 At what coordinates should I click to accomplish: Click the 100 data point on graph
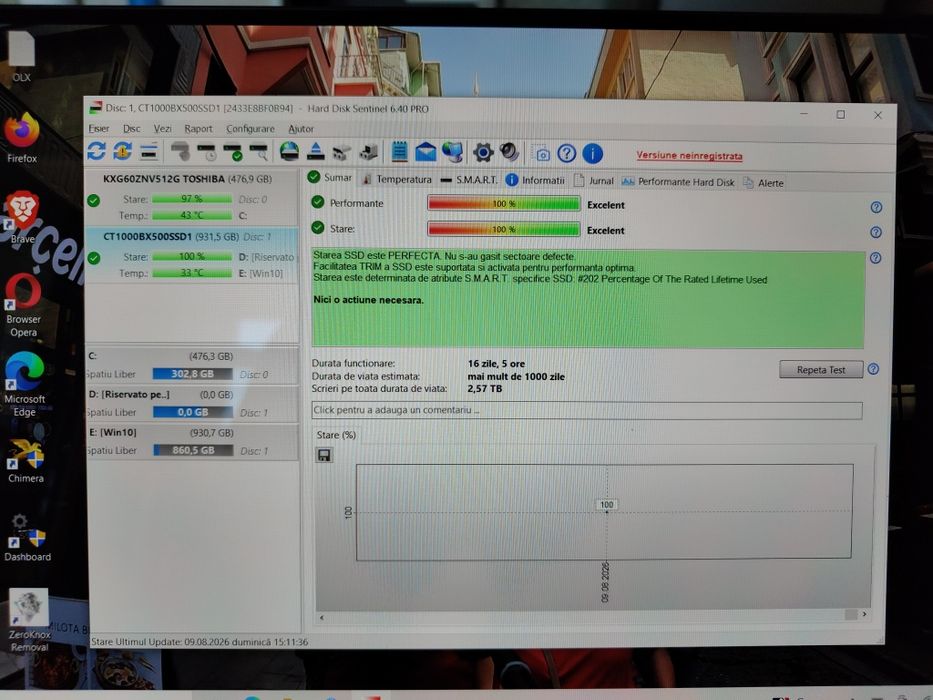point(606,505)
